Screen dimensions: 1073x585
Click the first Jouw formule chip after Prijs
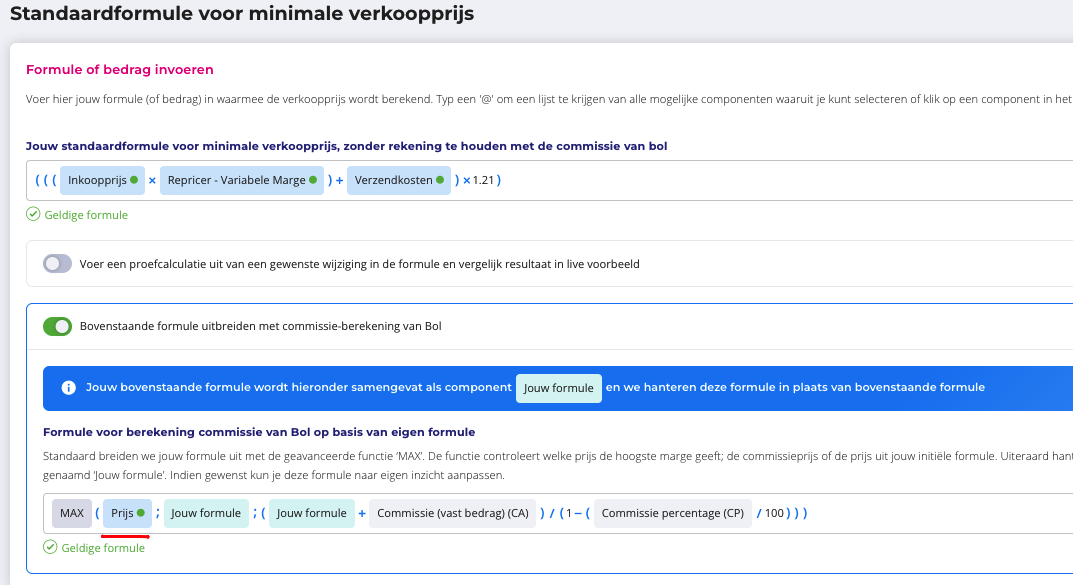(x=206, y=513)
